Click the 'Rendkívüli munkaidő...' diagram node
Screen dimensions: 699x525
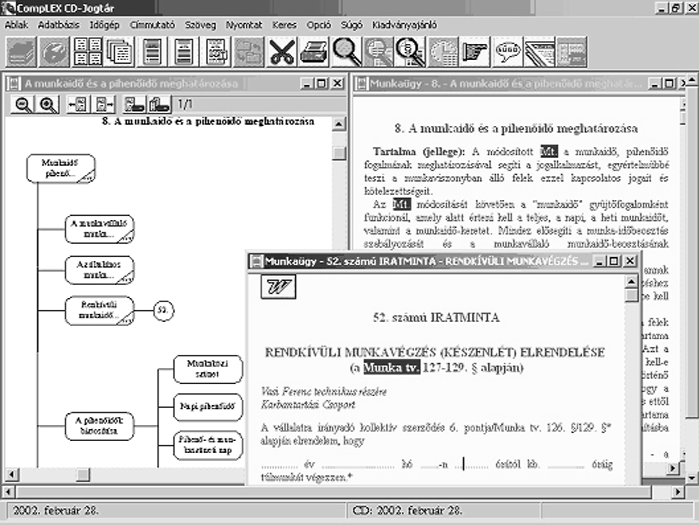pos(99,310)
